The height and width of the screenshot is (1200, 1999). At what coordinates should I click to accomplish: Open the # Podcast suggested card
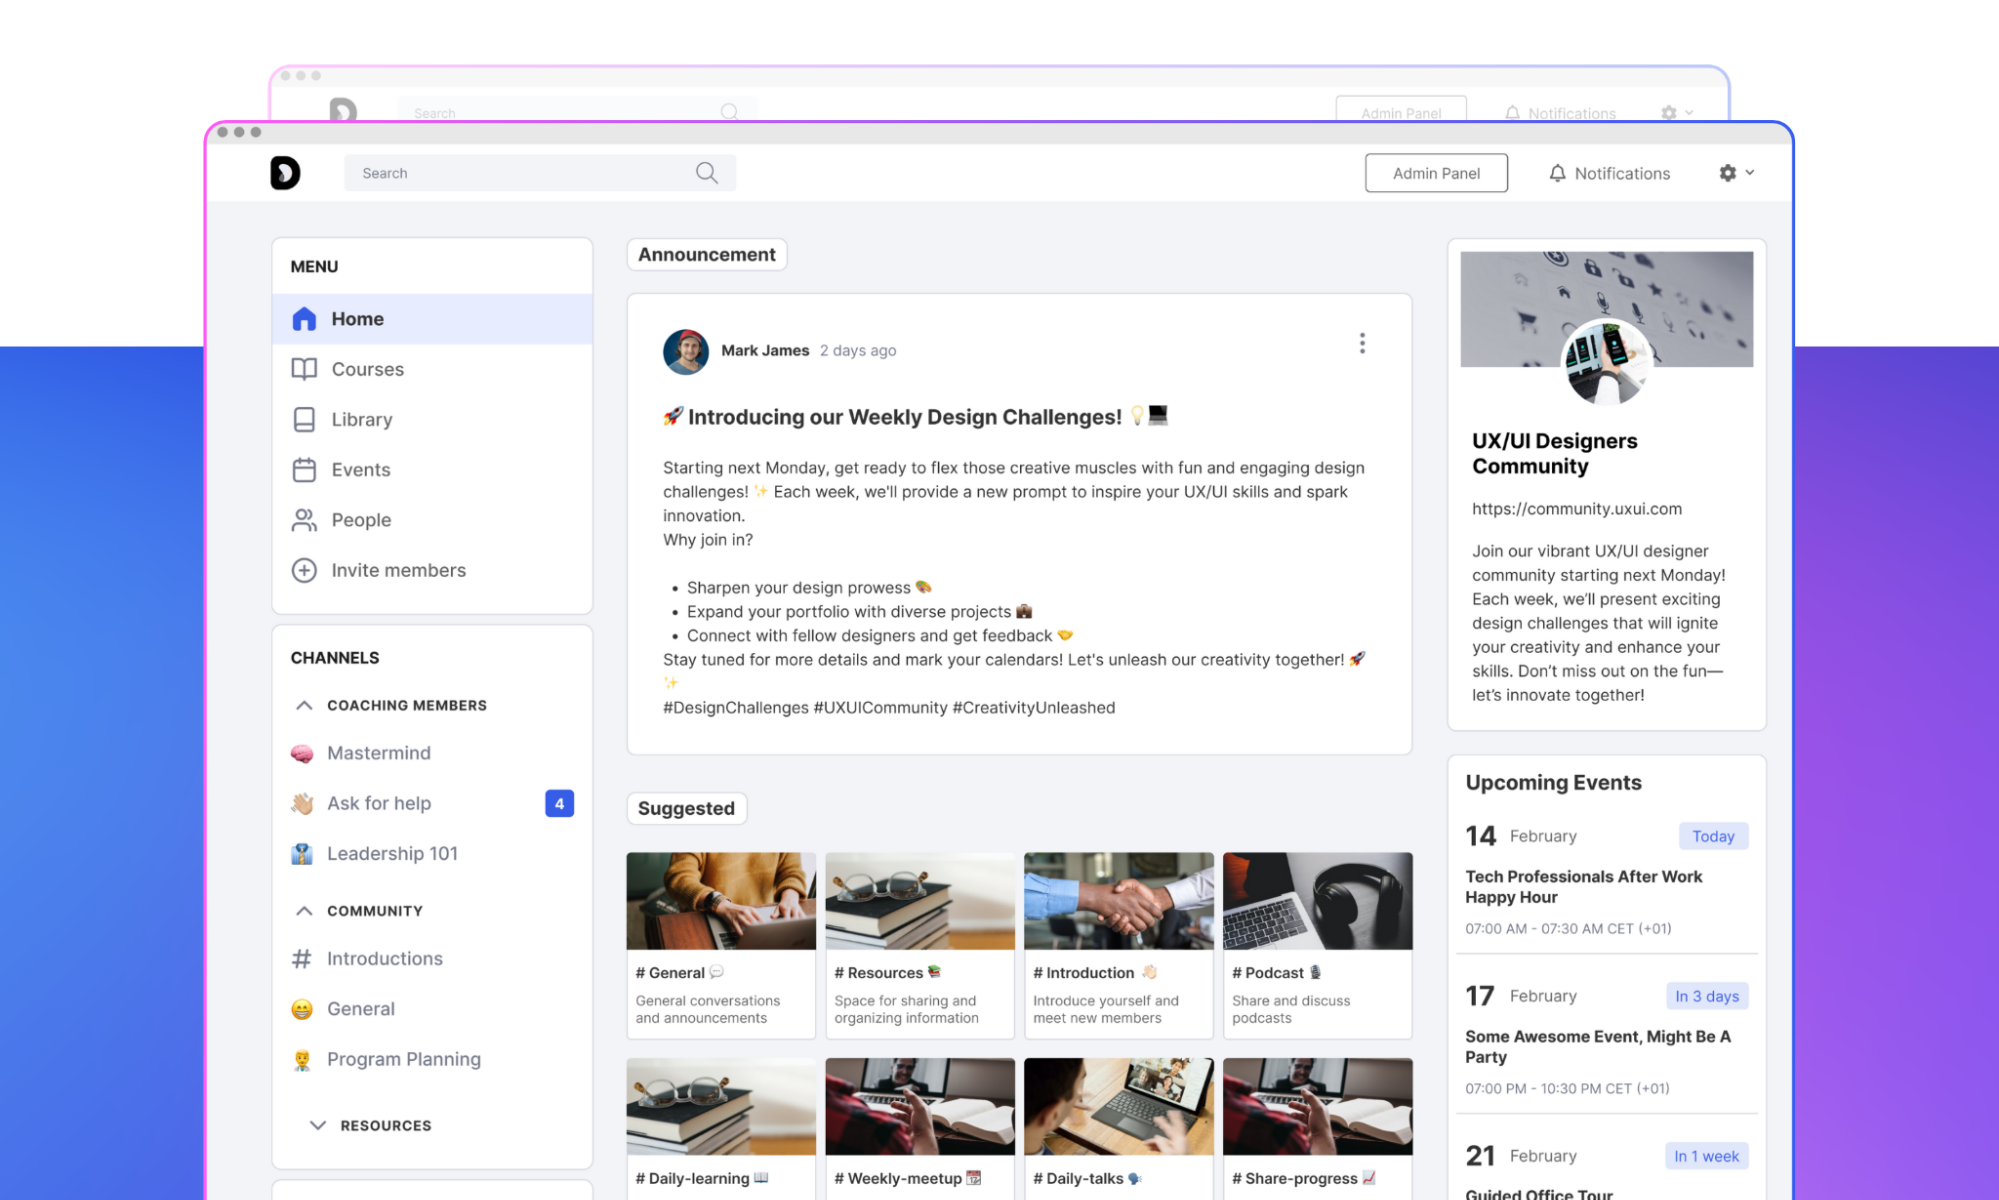pyautogui.click(x=1318, y=945)
